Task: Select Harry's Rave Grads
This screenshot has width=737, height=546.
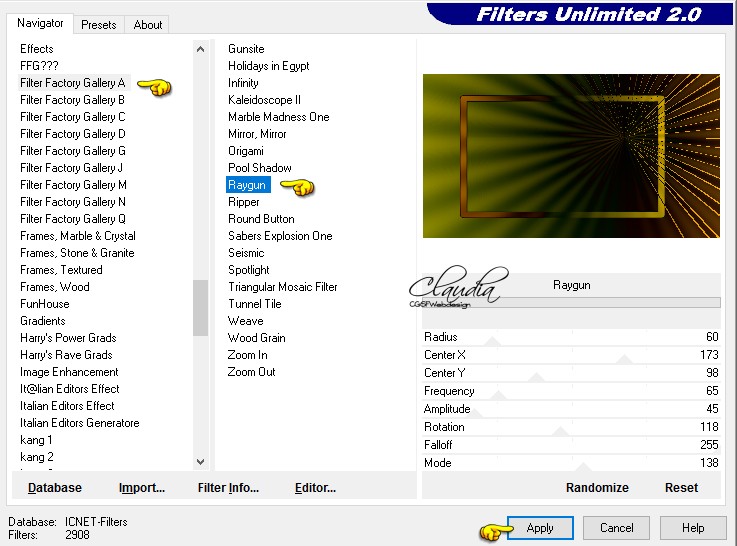Action: (66, 355)
